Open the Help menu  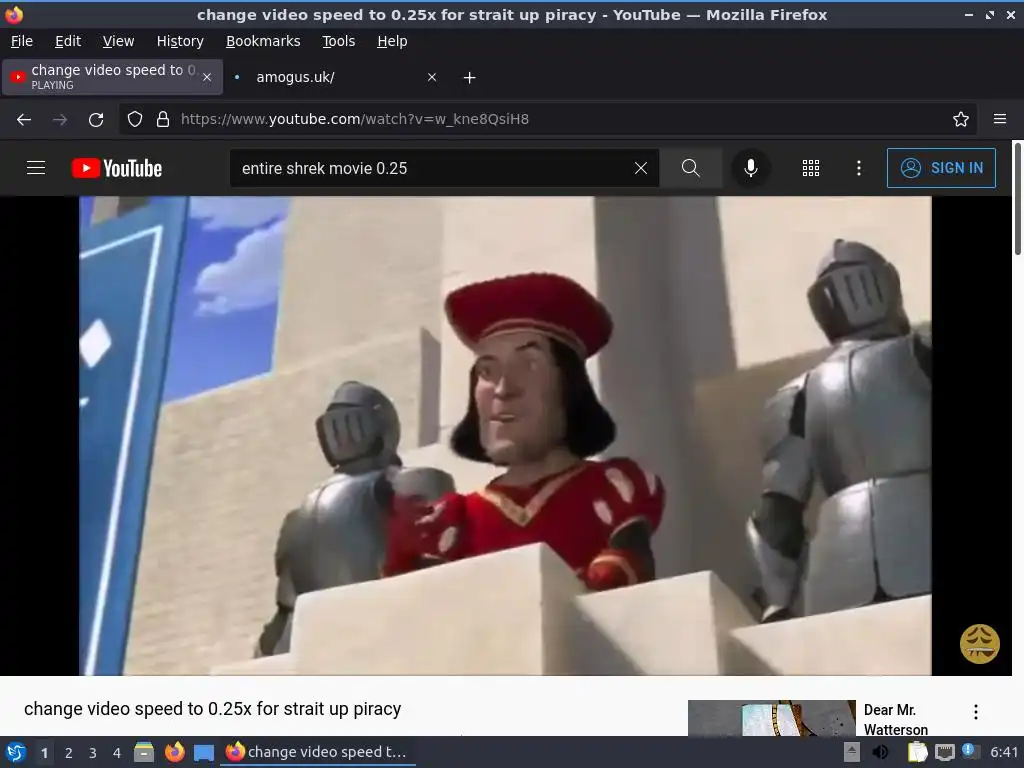pyautogui.click(x=392, y=41)
